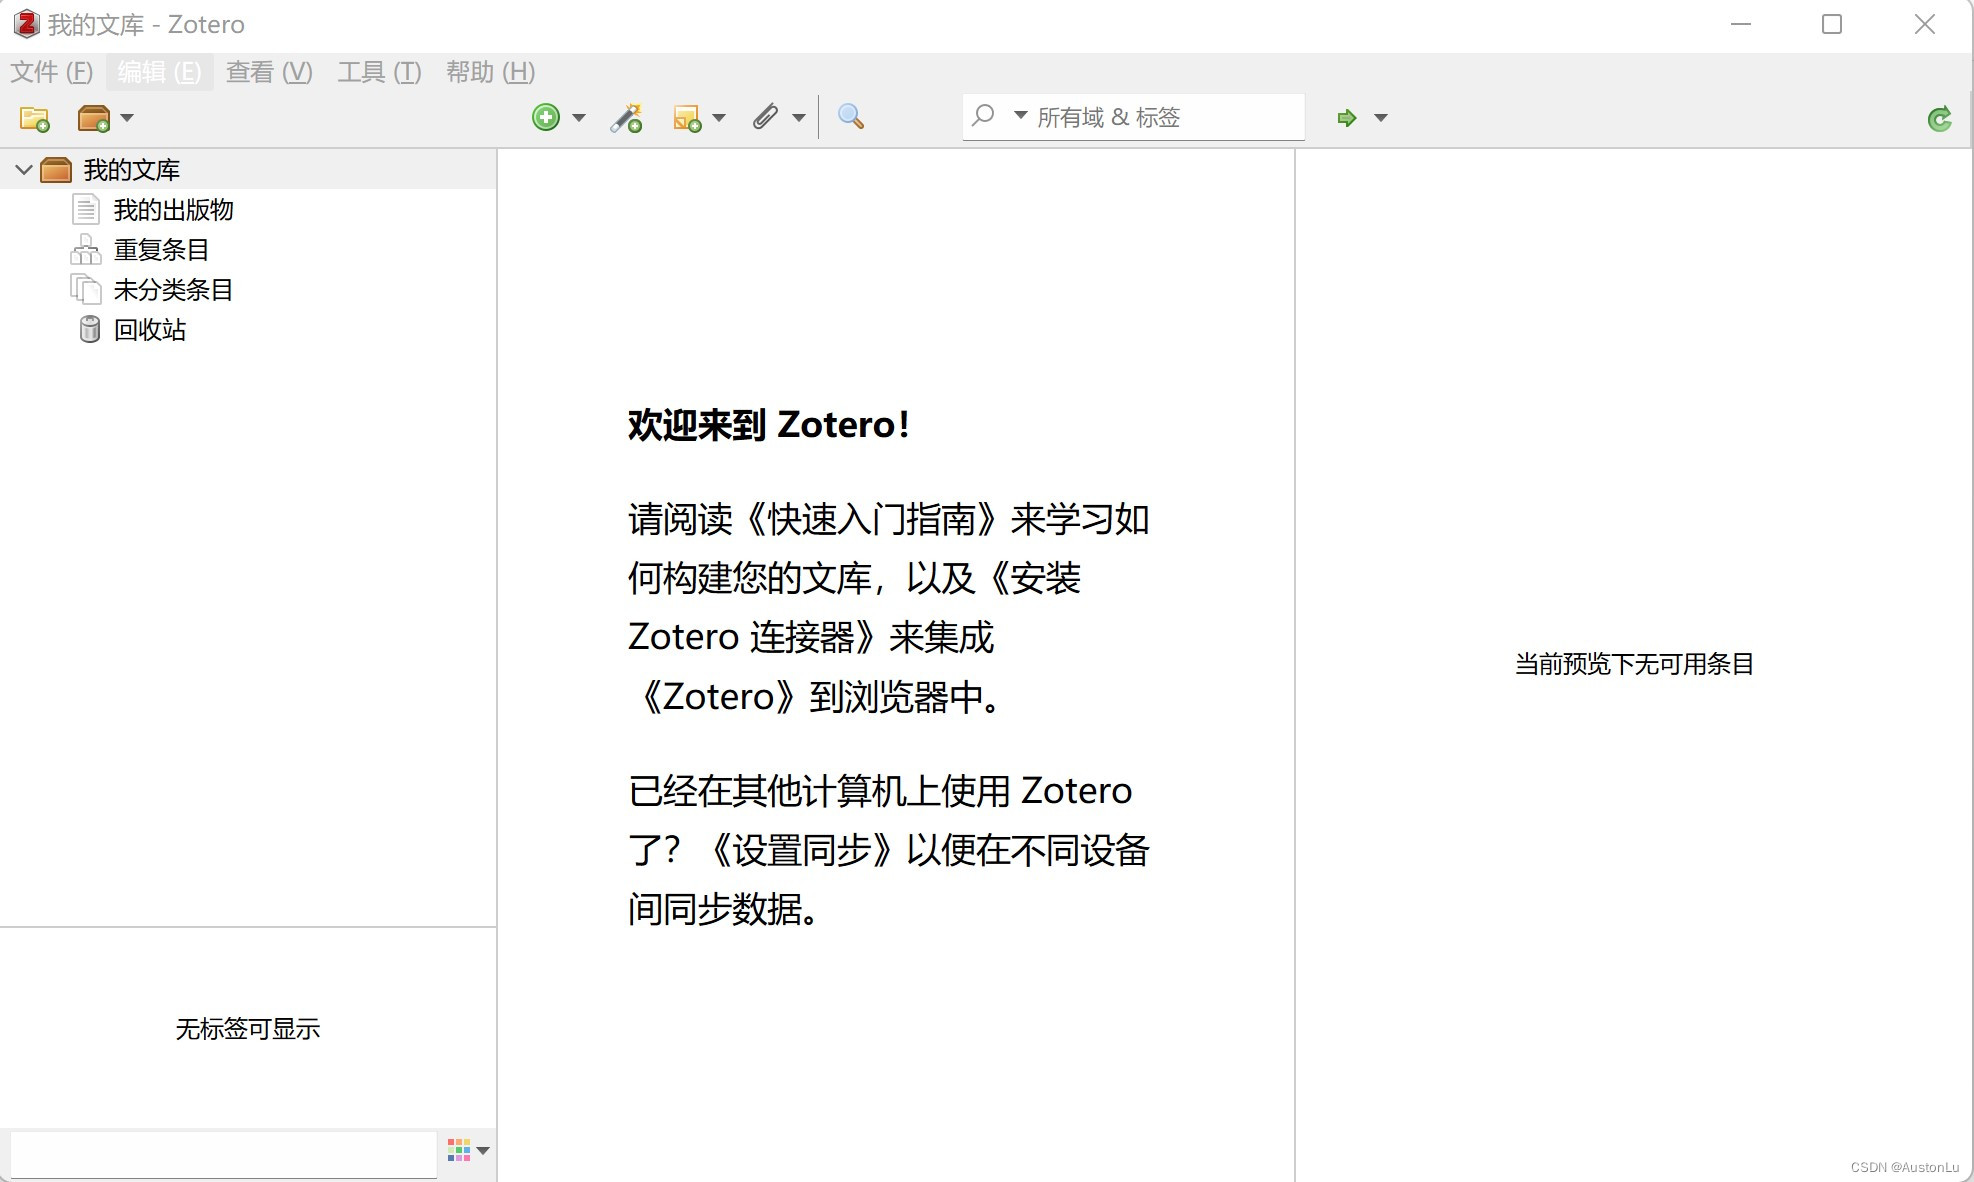The height and width of the screenshot is (1182, 1974).
Task: Maximize the Zotero window
Action: [x=1832, y=24]
